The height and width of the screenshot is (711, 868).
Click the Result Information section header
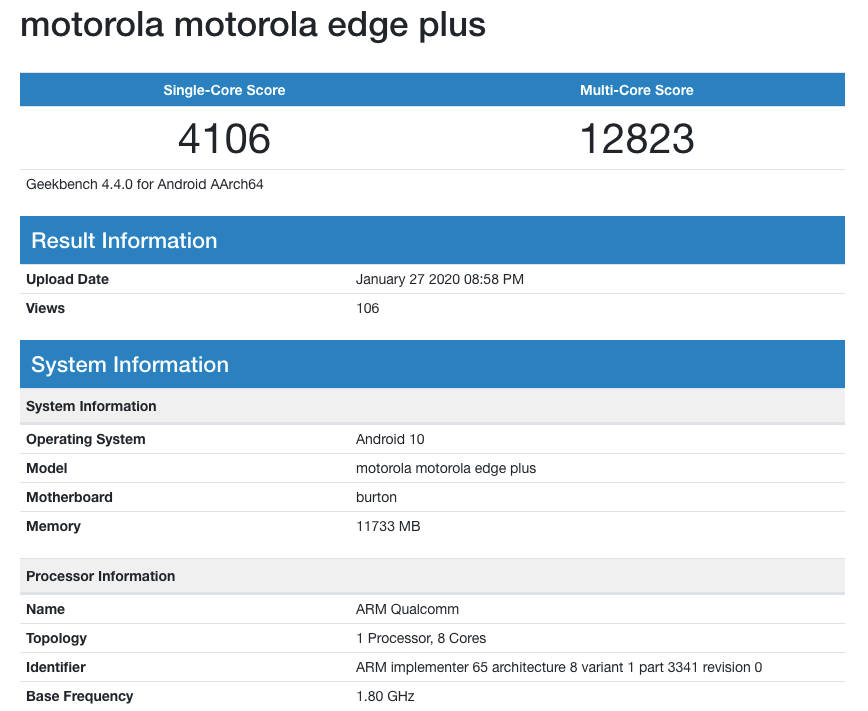125,240
